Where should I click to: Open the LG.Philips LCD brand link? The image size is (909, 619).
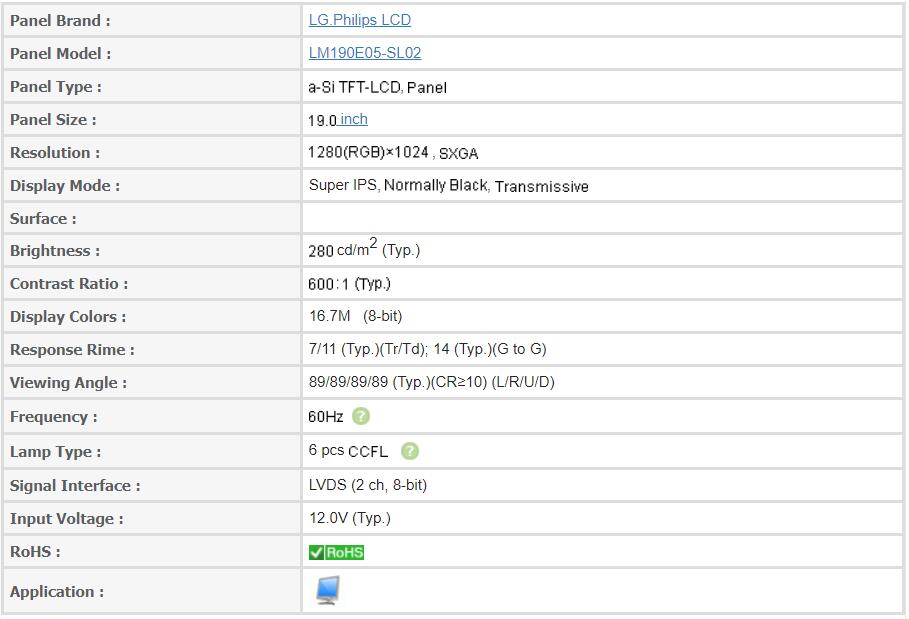(359, 20)
